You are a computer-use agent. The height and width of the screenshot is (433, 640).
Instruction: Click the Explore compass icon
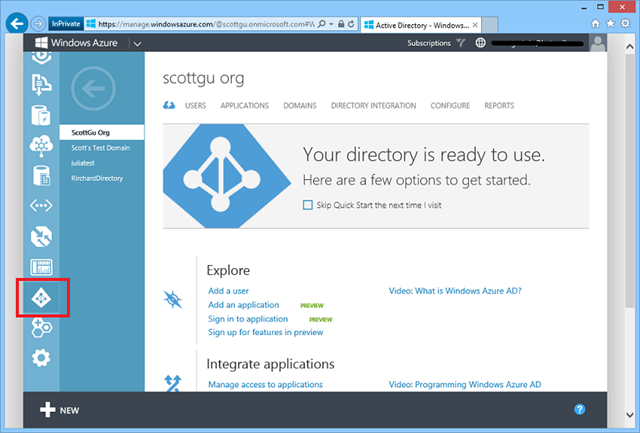[x=172, y=299]
